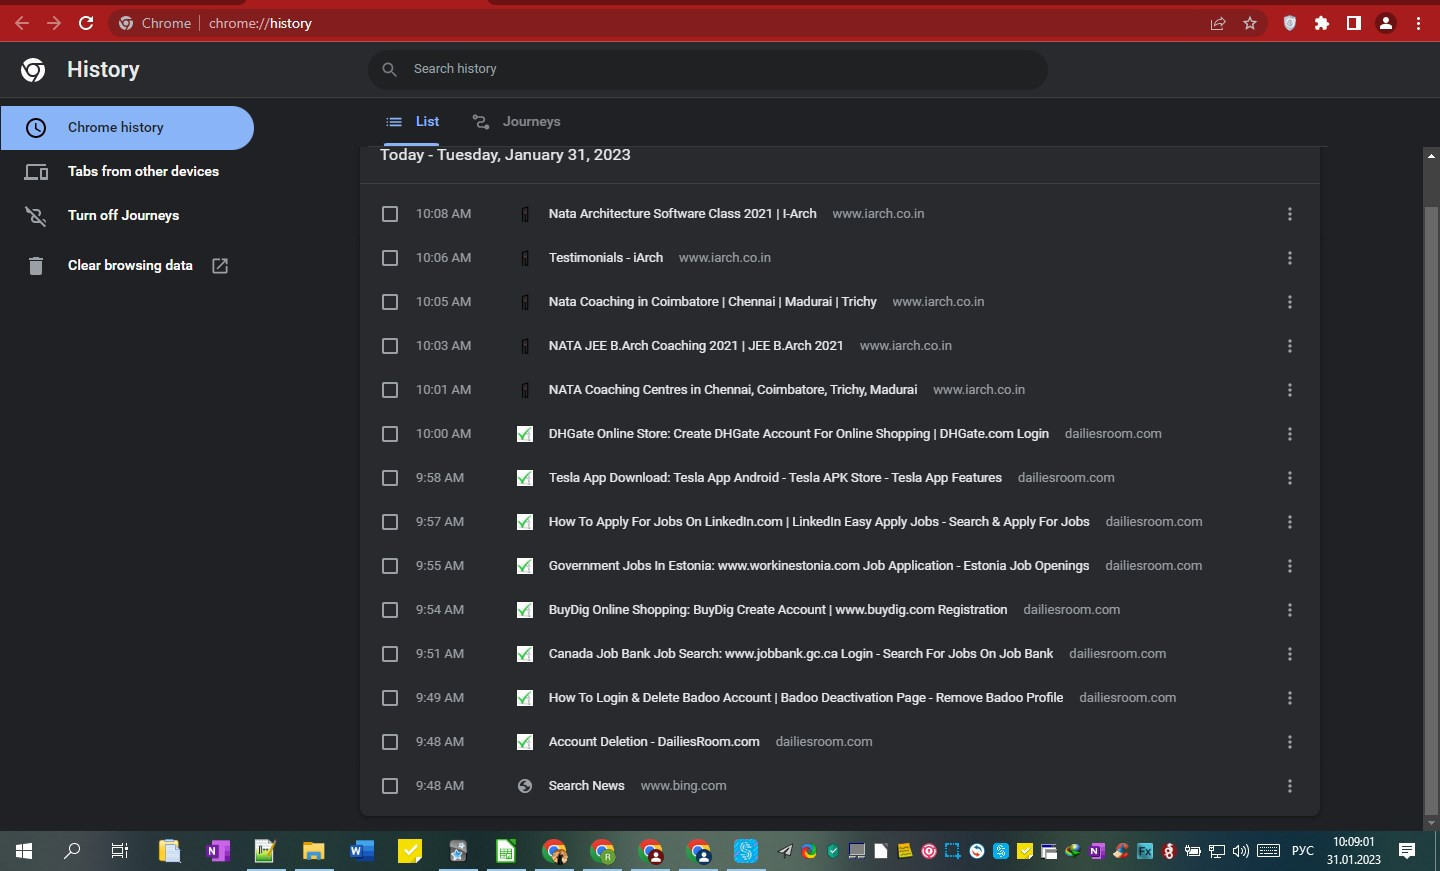
Task: Open File Explorer from the taskbar
Action: 313,851
